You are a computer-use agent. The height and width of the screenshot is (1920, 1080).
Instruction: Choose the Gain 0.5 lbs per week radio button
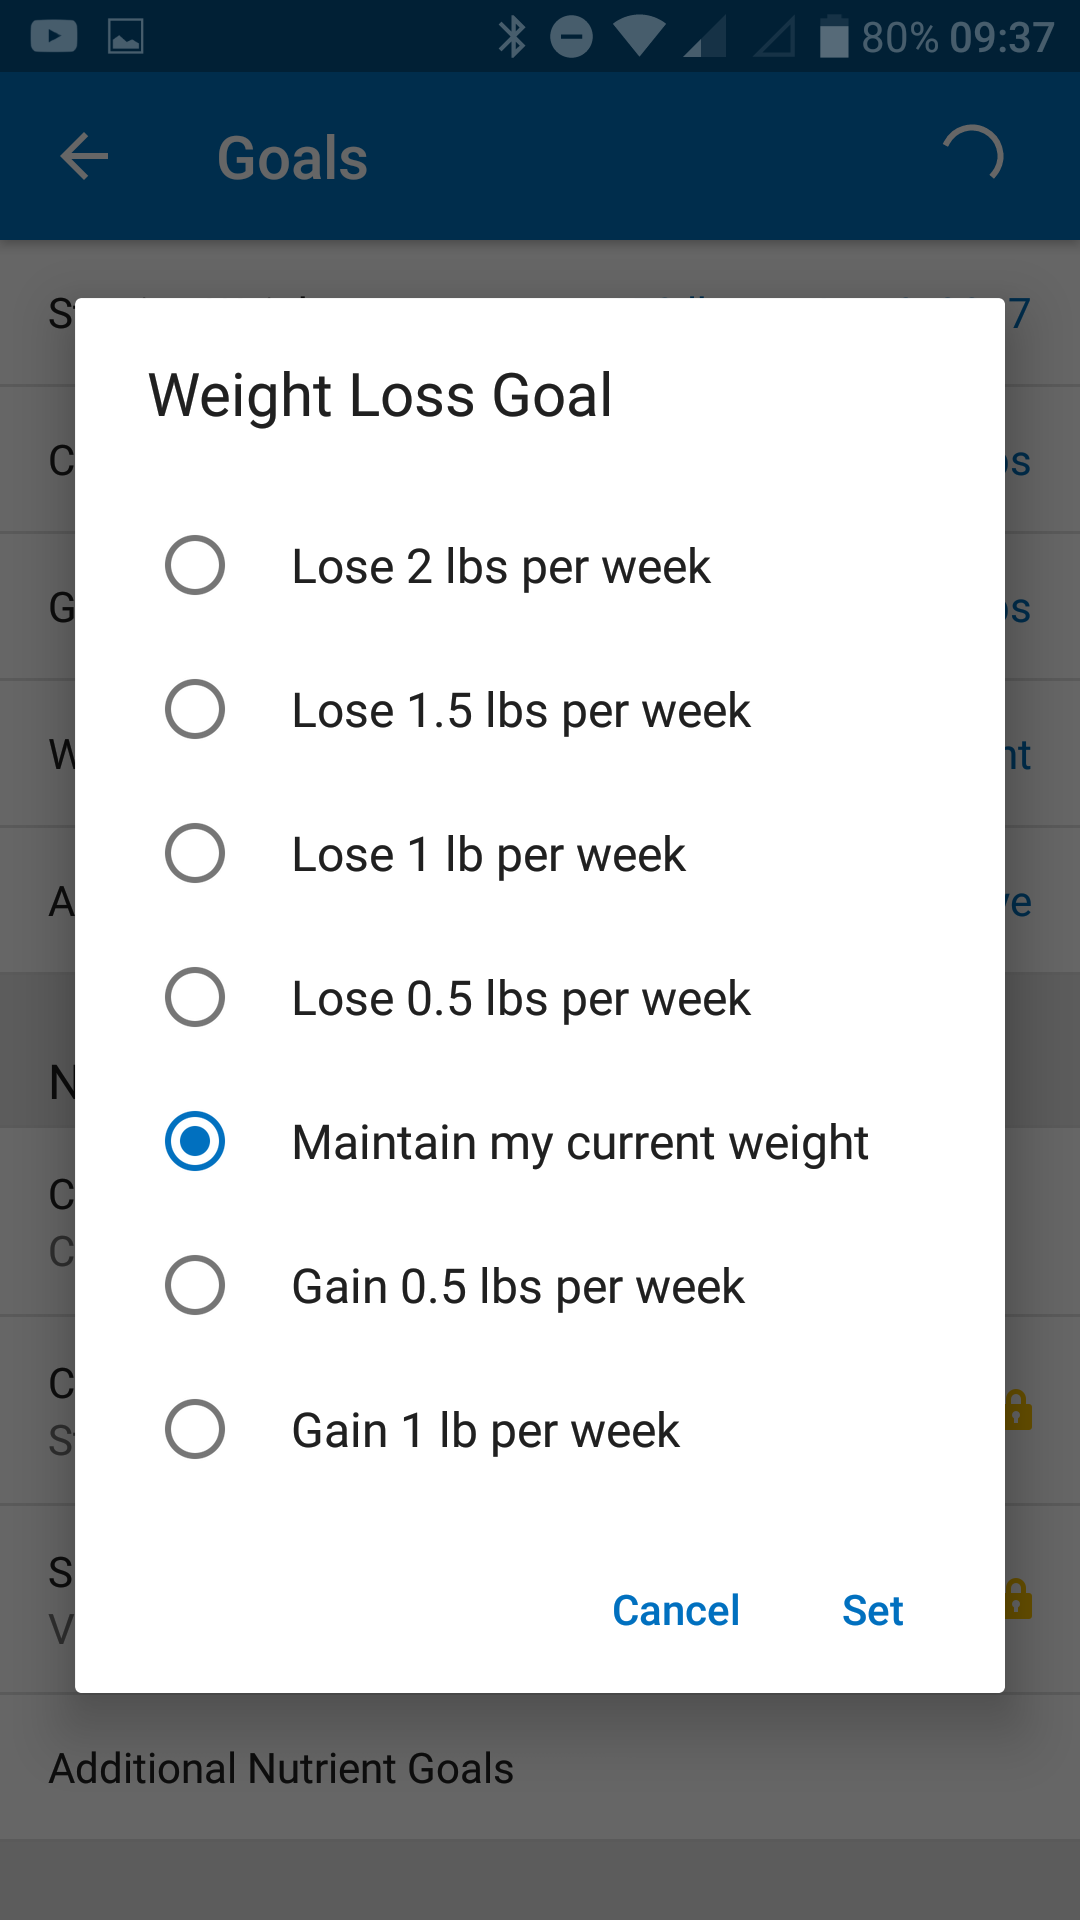195,1286
